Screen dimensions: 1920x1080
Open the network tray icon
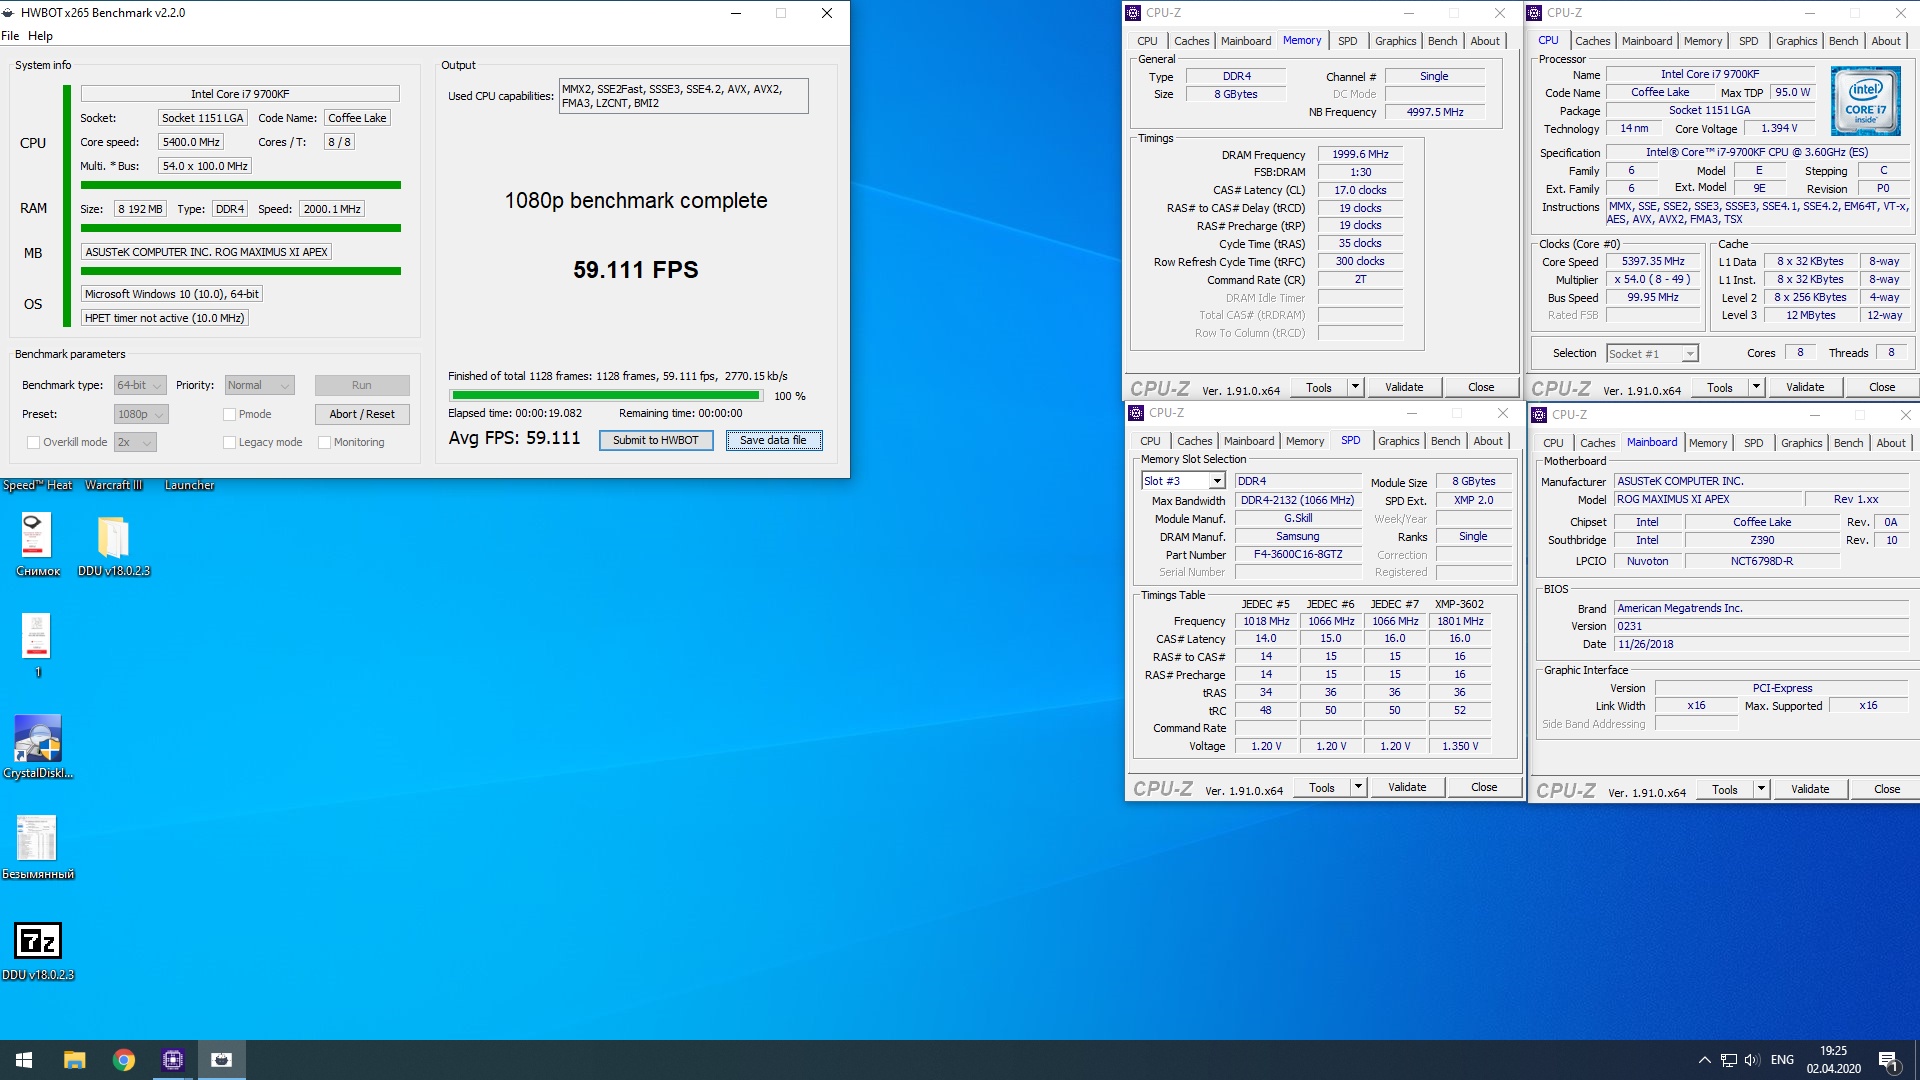(1728, 1060)
